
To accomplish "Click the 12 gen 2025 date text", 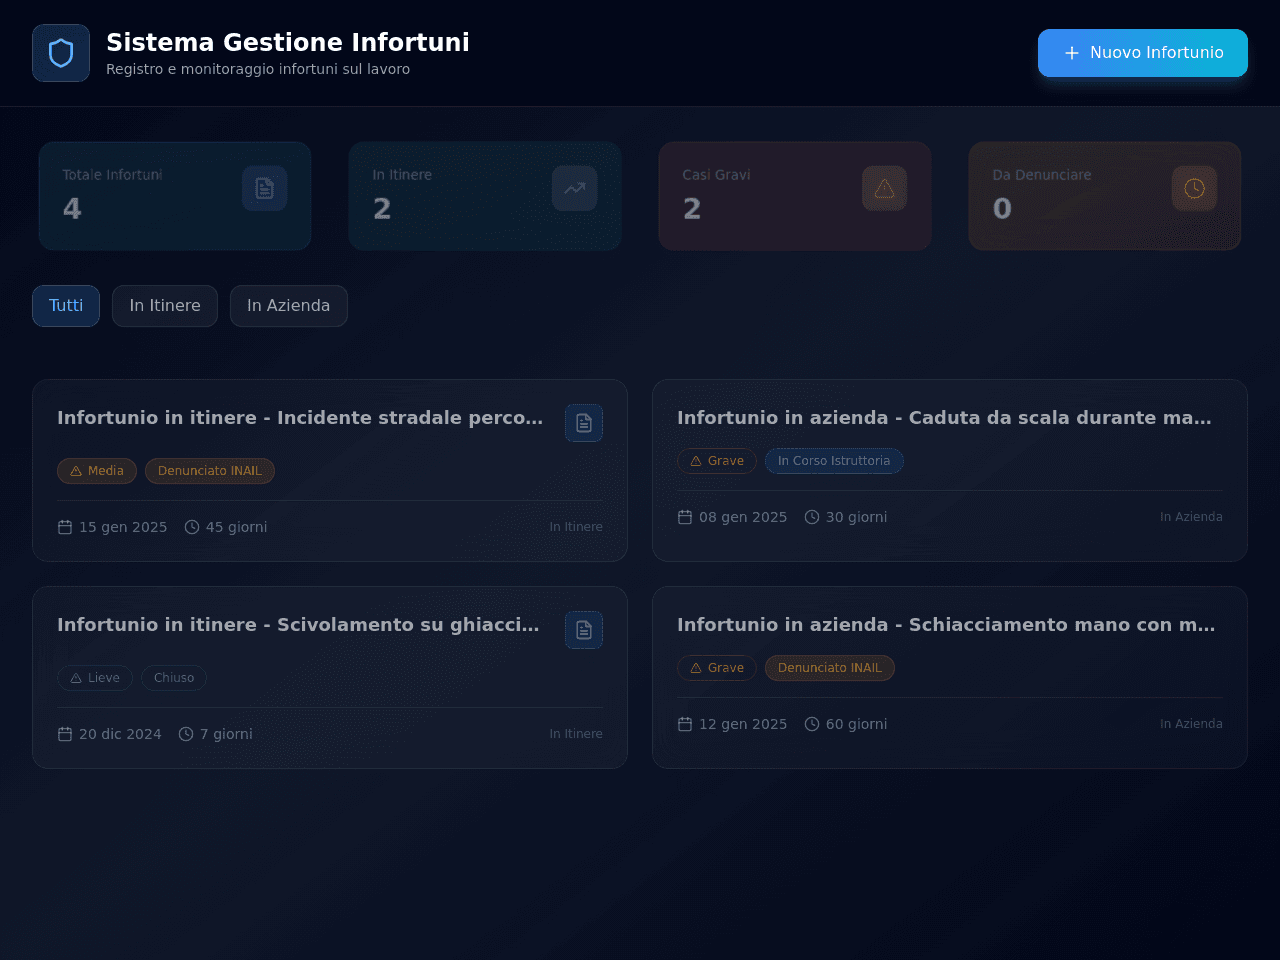I will (743, 724).
